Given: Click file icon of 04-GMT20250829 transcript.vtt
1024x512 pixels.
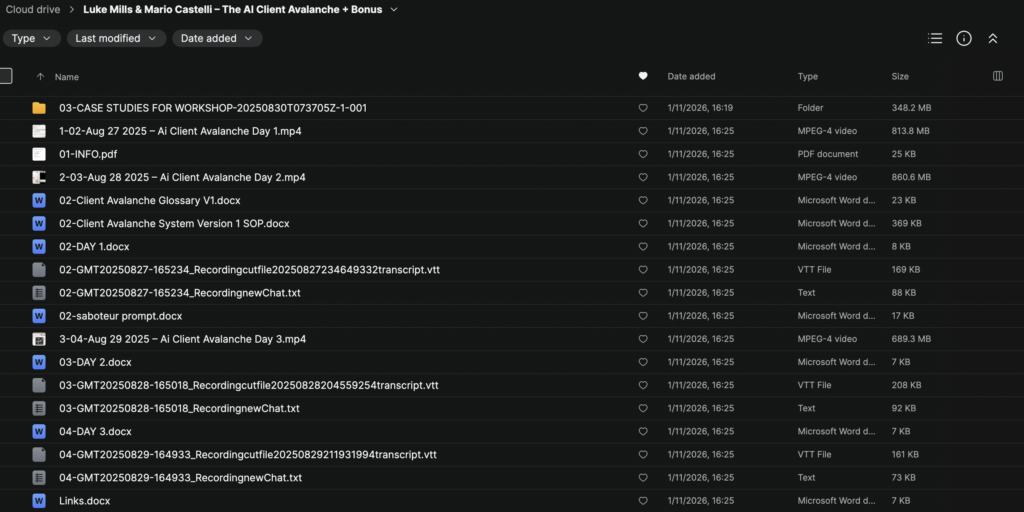Looking at the screenshot, I should (39, 455).
